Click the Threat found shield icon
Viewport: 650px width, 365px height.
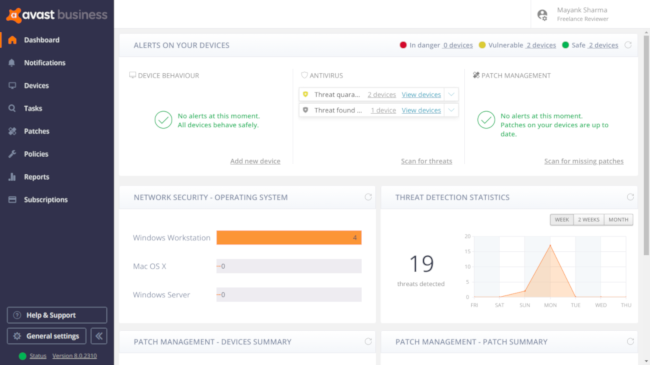[x=306, y=110]
